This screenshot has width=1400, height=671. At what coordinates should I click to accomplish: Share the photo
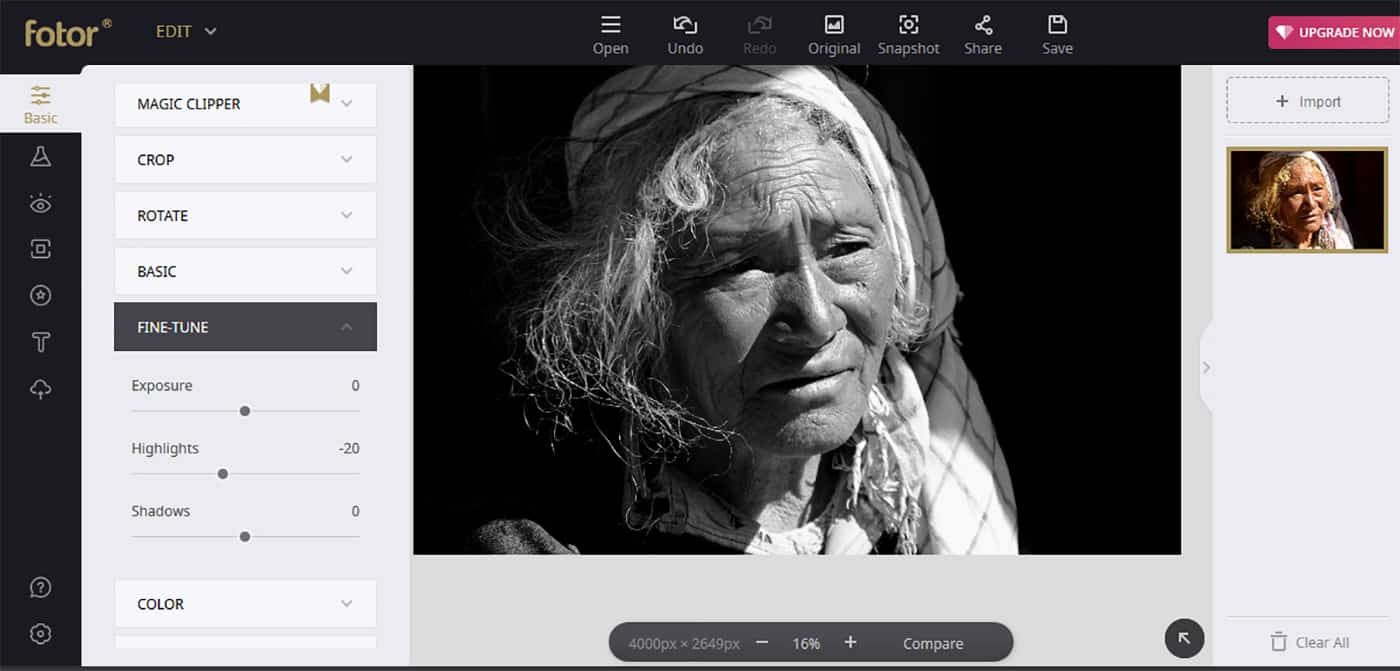click(983, 35)
